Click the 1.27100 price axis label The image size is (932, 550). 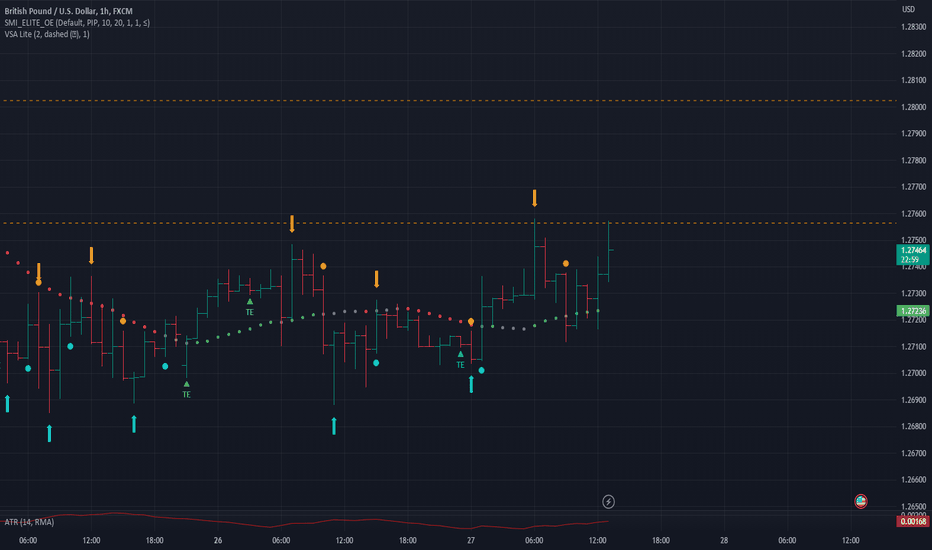914,347
